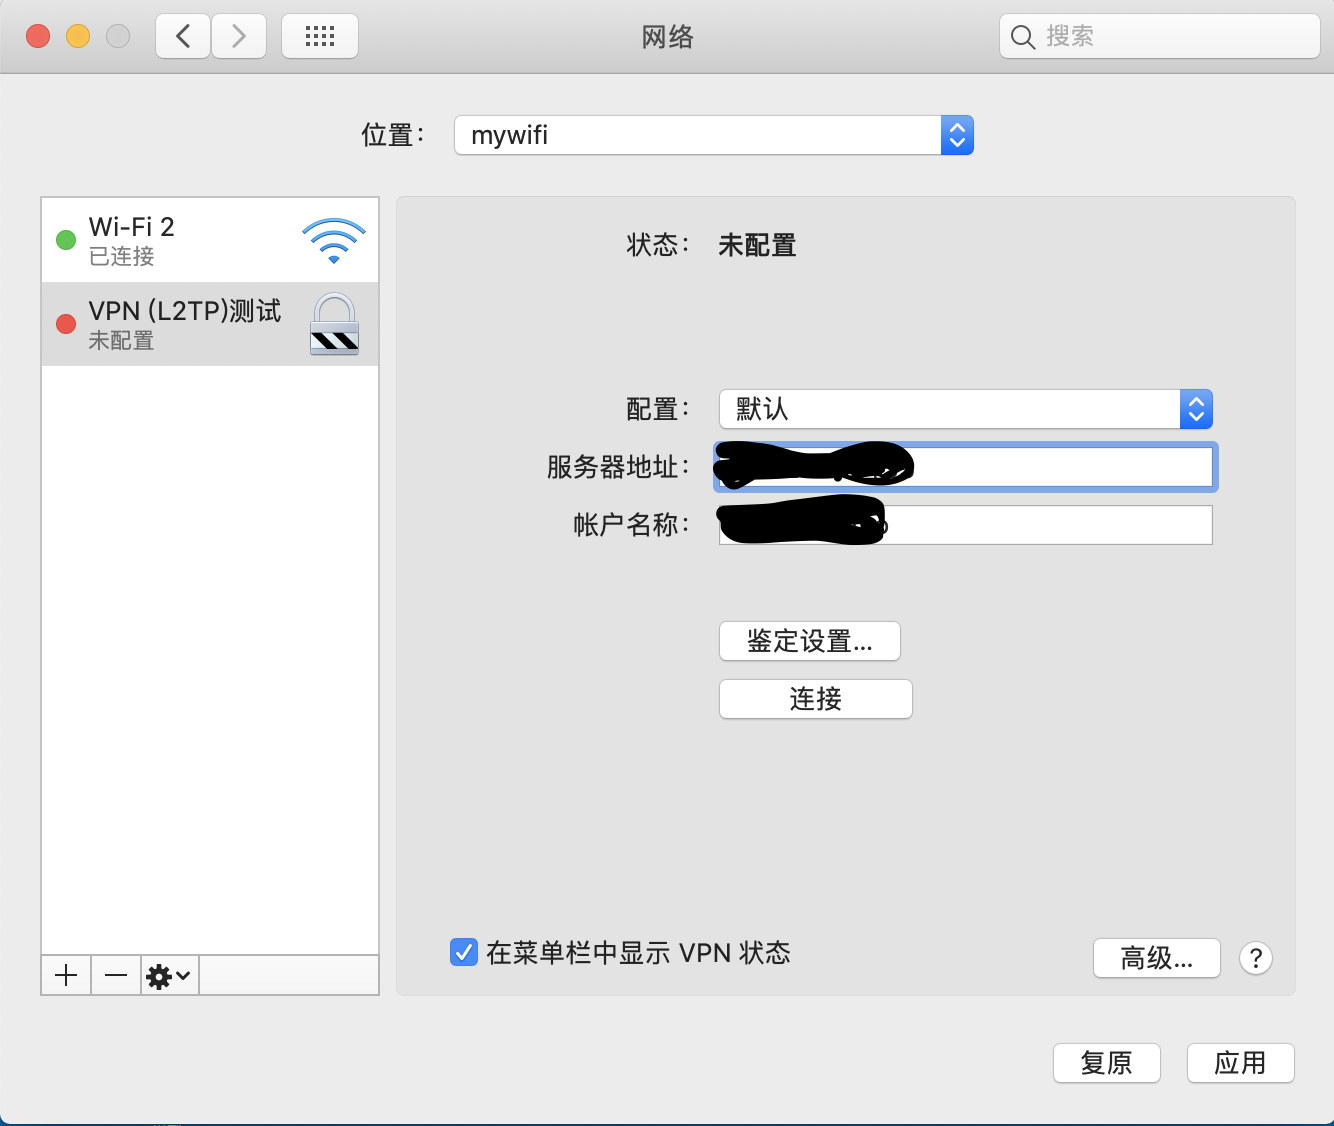The width and height of the screenshot is (1334, 1126).
Task: Add a service with the plus button
Action: (66, 975)
